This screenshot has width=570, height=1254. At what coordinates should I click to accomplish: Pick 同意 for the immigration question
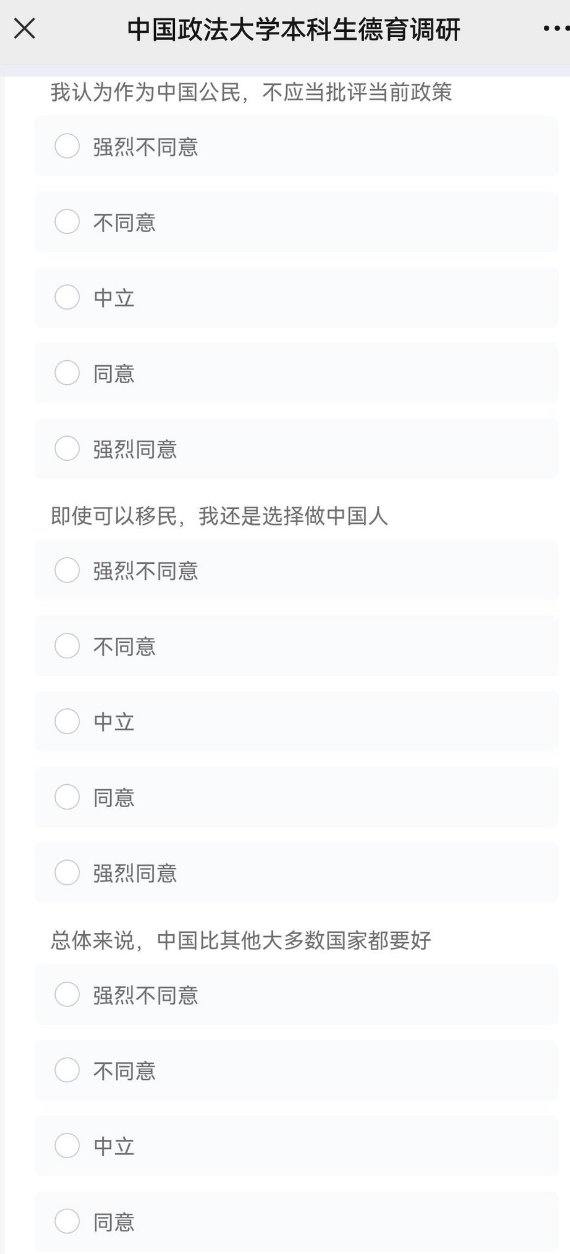tap(296, 798)
